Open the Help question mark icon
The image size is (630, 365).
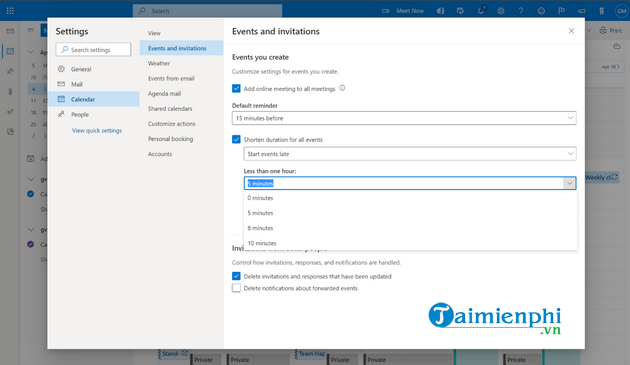point(521,11)
